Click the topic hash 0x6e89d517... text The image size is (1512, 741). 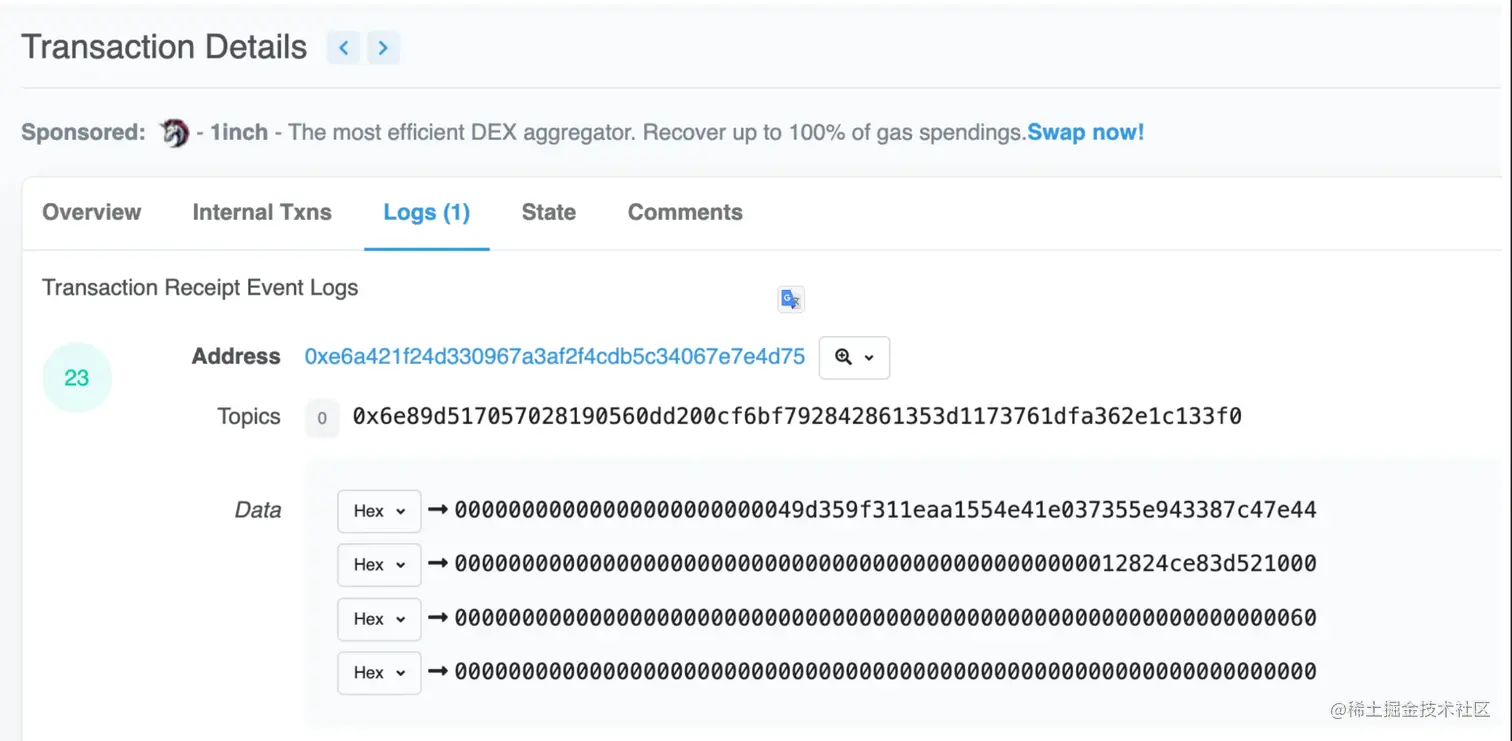[x=797, y=416]
